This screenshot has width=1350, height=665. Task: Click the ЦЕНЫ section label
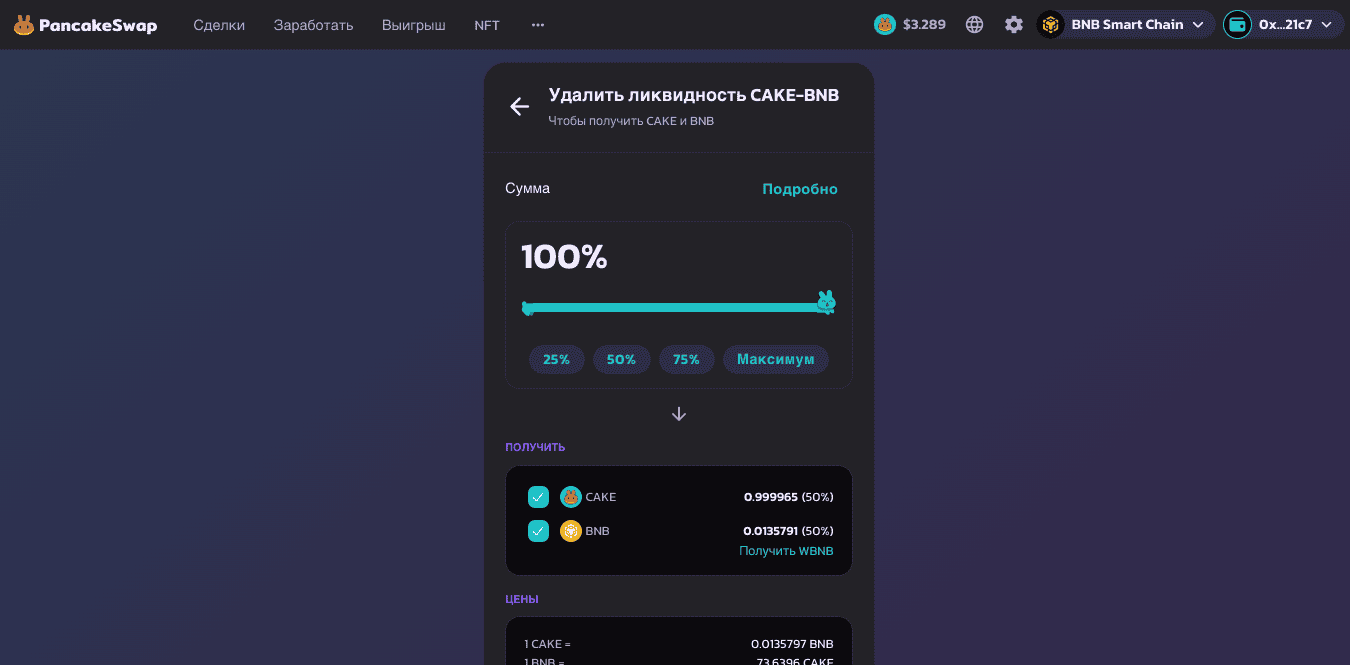click(x=522, y=599)
